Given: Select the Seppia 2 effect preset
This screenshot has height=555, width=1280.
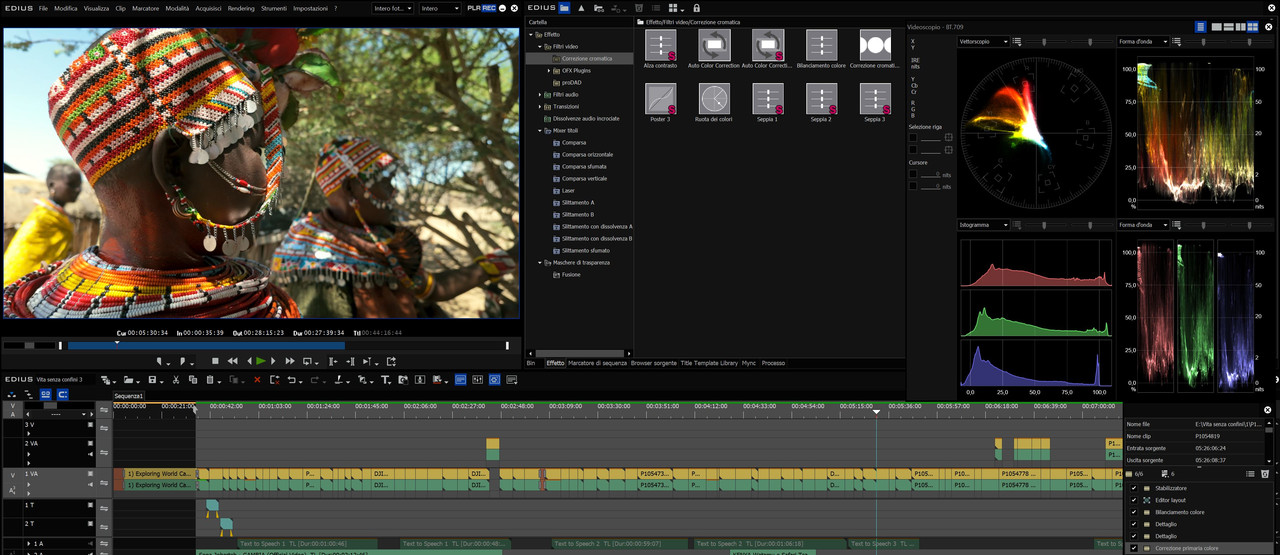Looking at the screenshot, I should [x=821, y=99].
